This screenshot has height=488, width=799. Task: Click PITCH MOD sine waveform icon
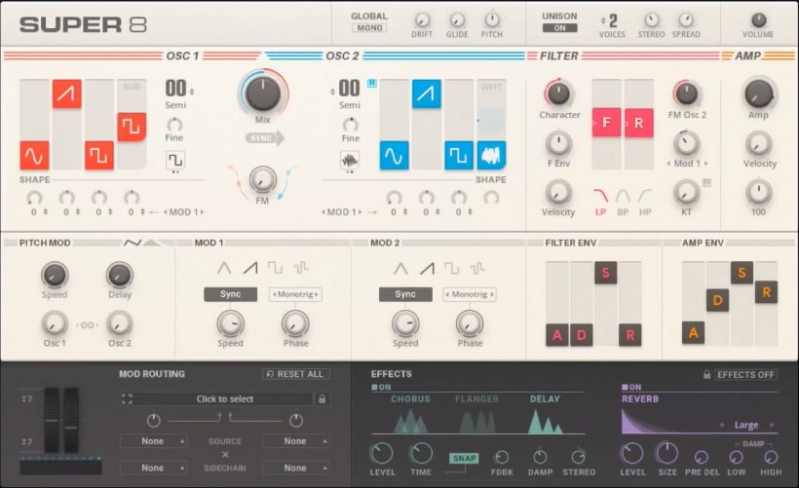[x=132, y=242]
